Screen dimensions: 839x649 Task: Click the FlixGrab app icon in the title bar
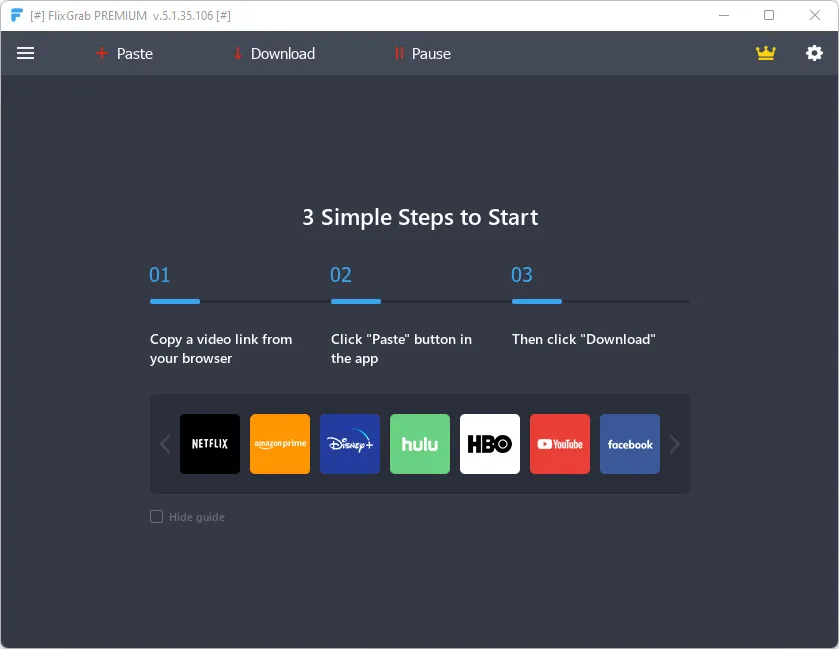coord(17,16)
